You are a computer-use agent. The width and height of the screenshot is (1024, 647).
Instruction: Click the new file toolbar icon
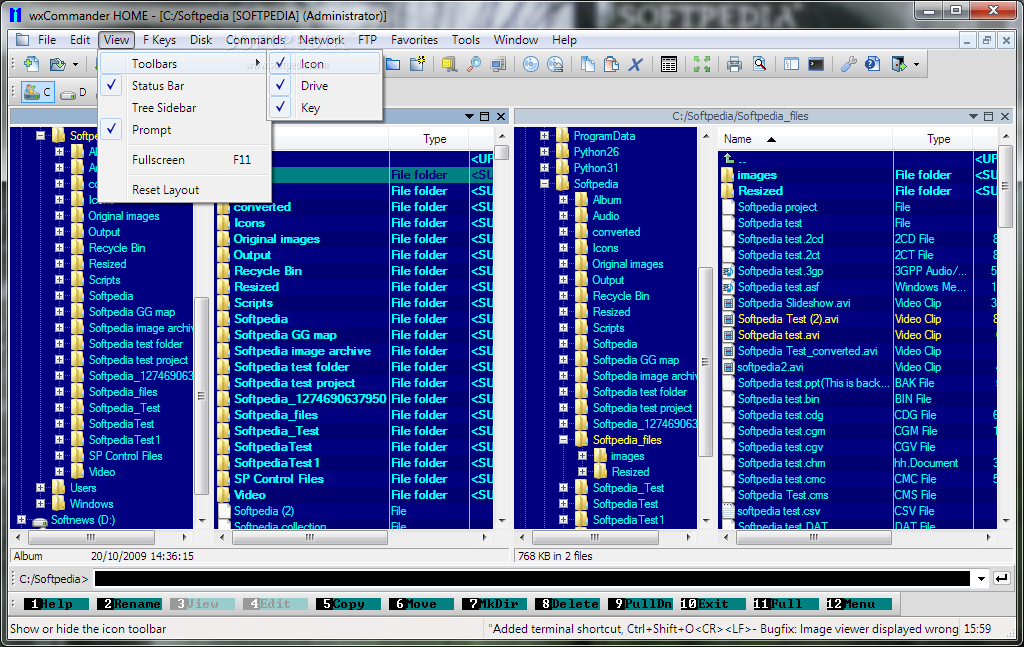[31, 64]
